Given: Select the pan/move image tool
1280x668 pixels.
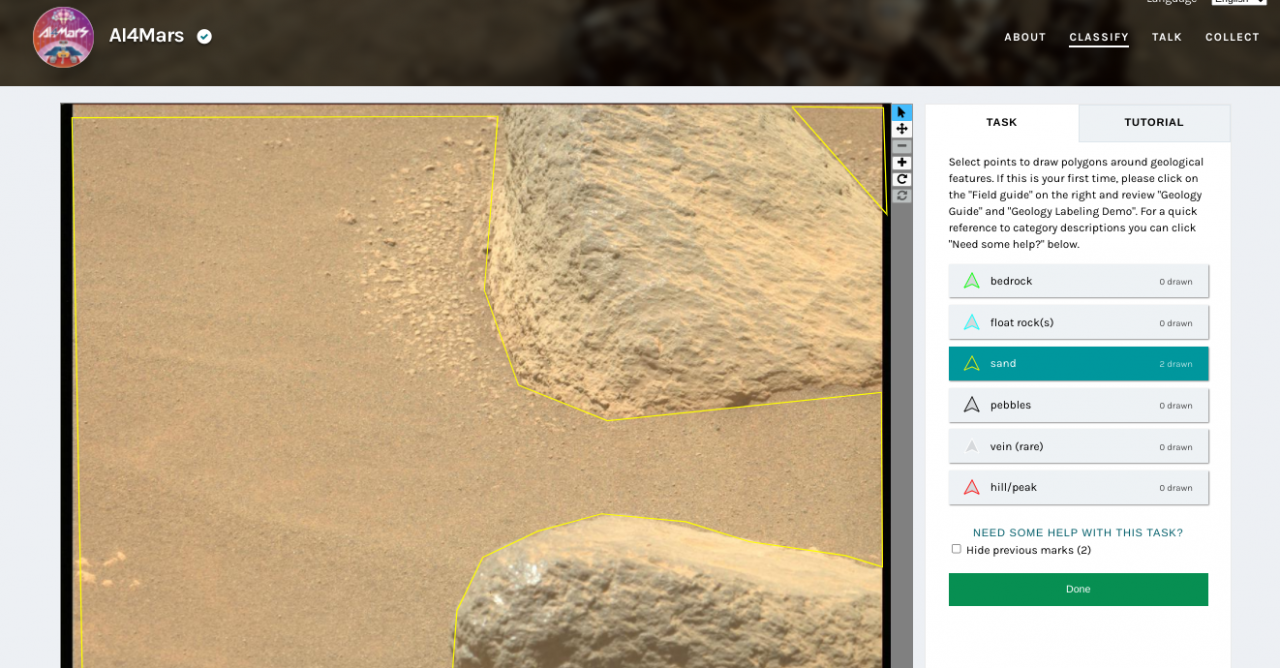Looking at the screenshot, I should click(902, 129).
